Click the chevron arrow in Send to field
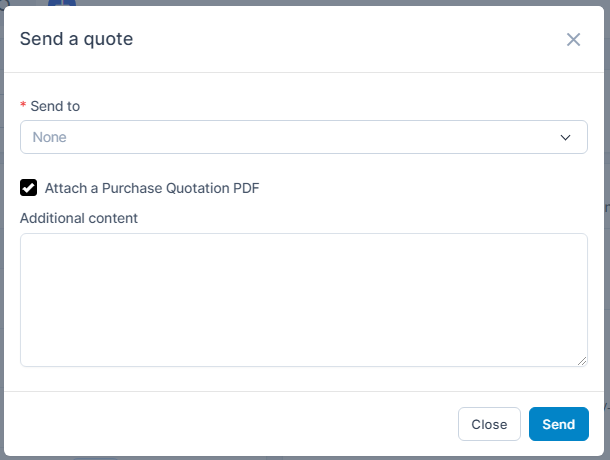The width and height of the screenshot is (610, 460). click(565, 137)
